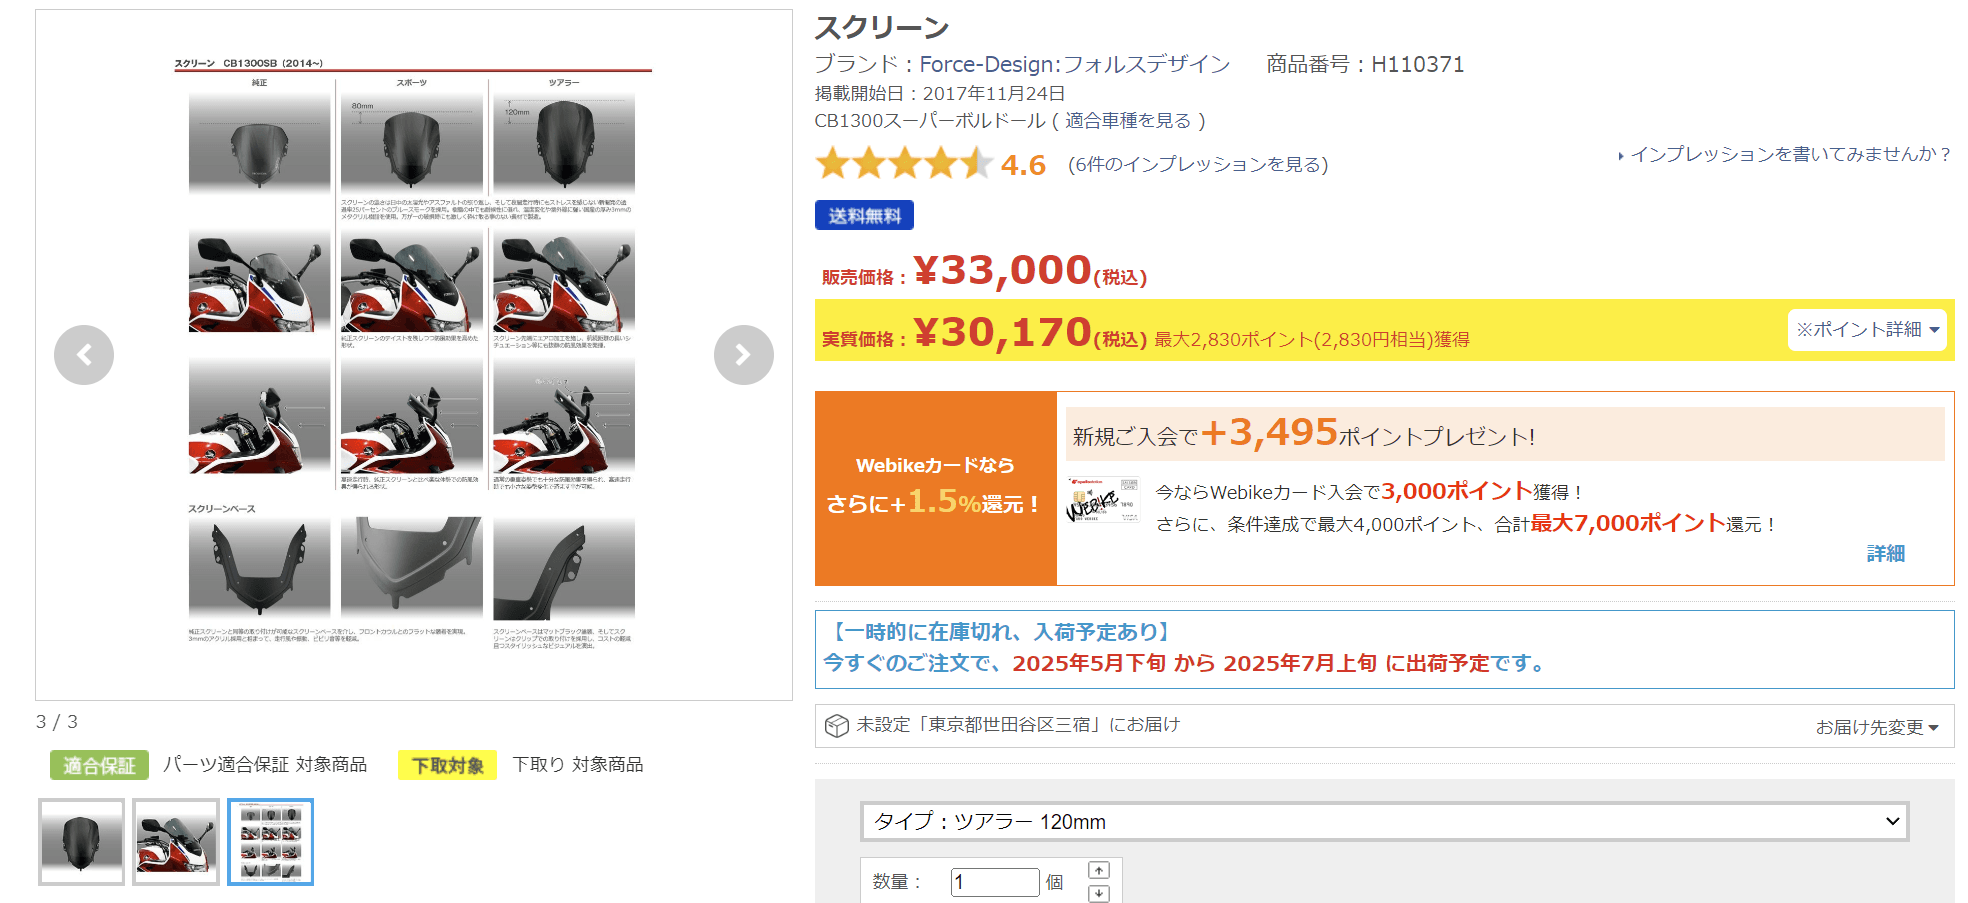1968x903 pixels.
Task: Click the Webike card image
Action: coord(1103,500)
